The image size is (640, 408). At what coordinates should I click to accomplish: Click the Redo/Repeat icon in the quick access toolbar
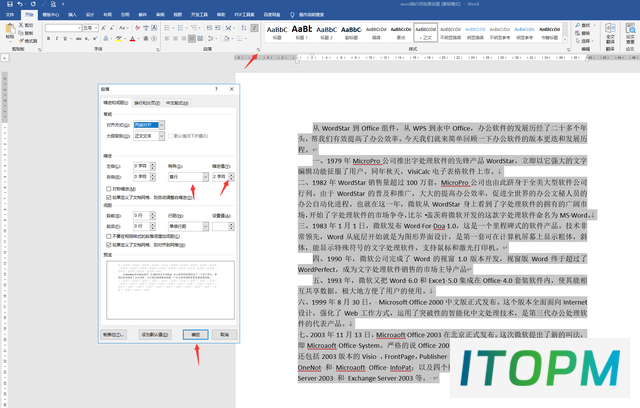pos(33,4)
